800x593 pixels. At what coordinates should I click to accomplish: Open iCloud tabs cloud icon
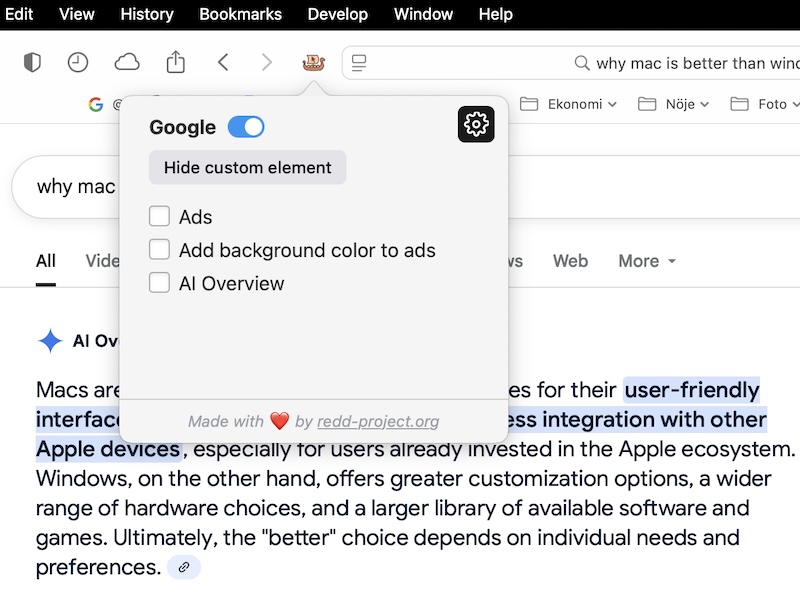pos(127,63)
